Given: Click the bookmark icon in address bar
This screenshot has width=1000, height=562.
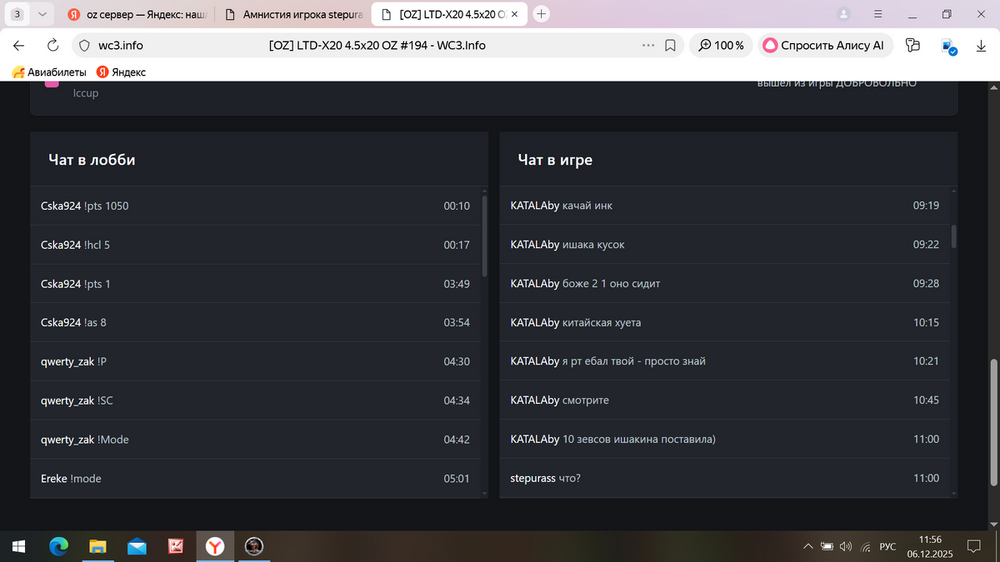Looking at the screenshot, I should point(671,45).
